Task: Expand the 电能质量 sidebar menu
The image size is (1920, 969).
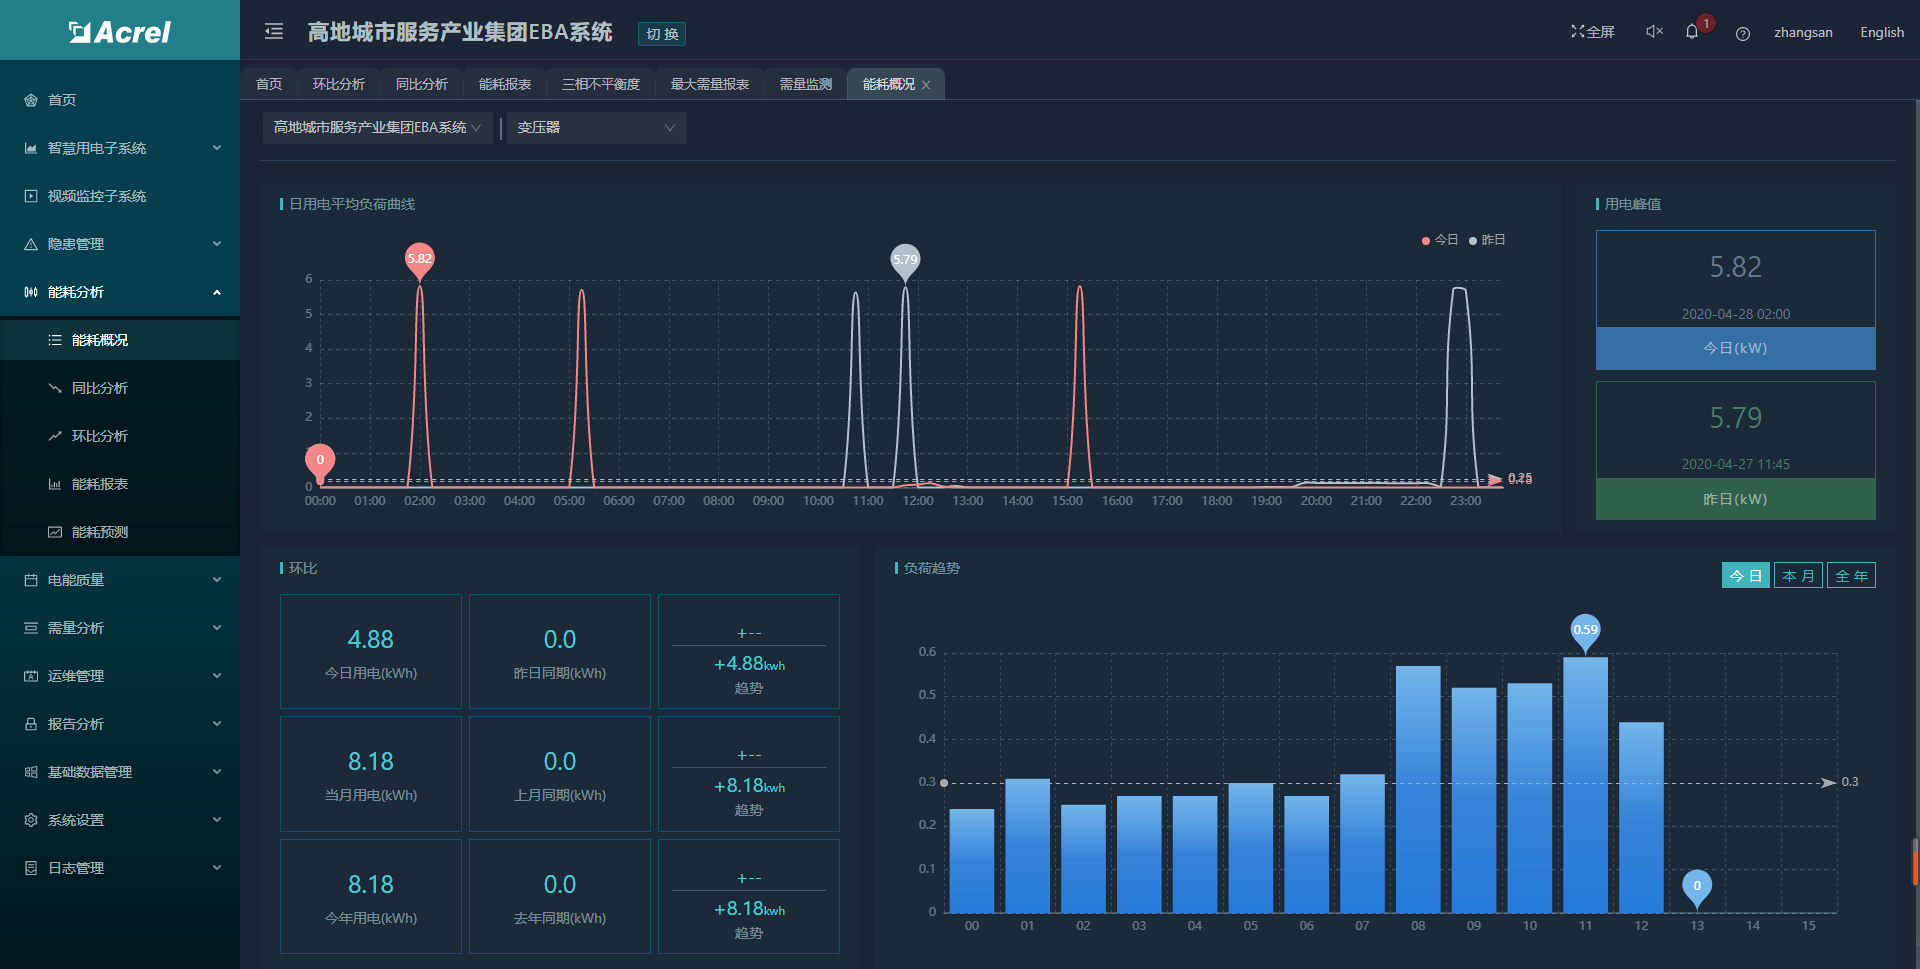Action: [x=120, y=580]
